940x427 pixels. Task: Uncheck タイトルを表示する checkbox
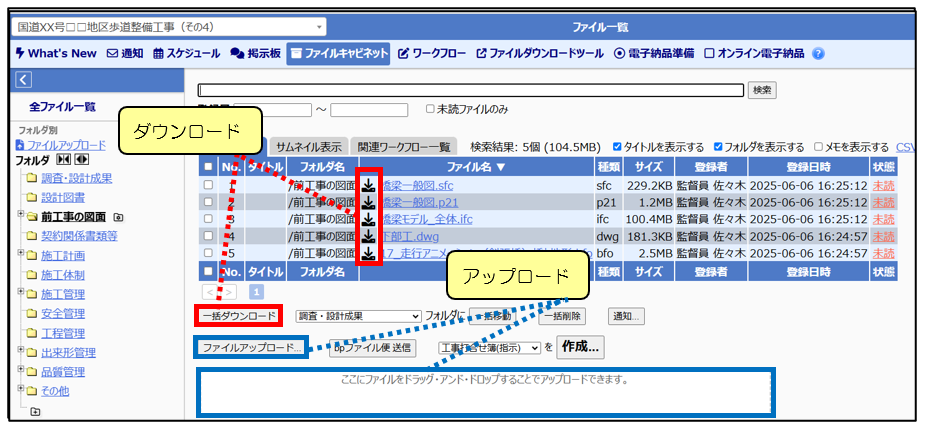click(x=617, y=146)
